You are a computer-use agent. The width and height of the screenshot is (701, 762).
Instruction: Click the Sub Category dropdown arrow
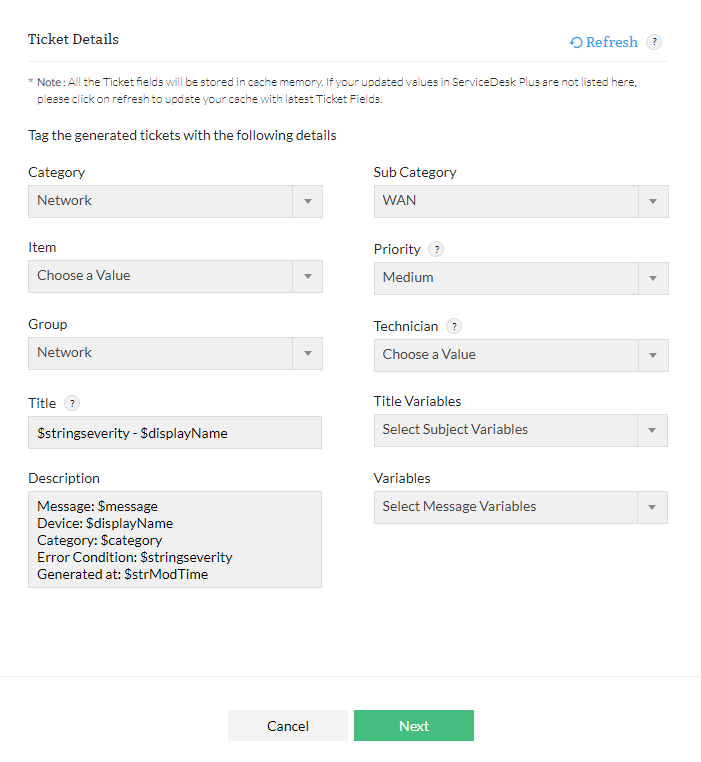(653, 201)
